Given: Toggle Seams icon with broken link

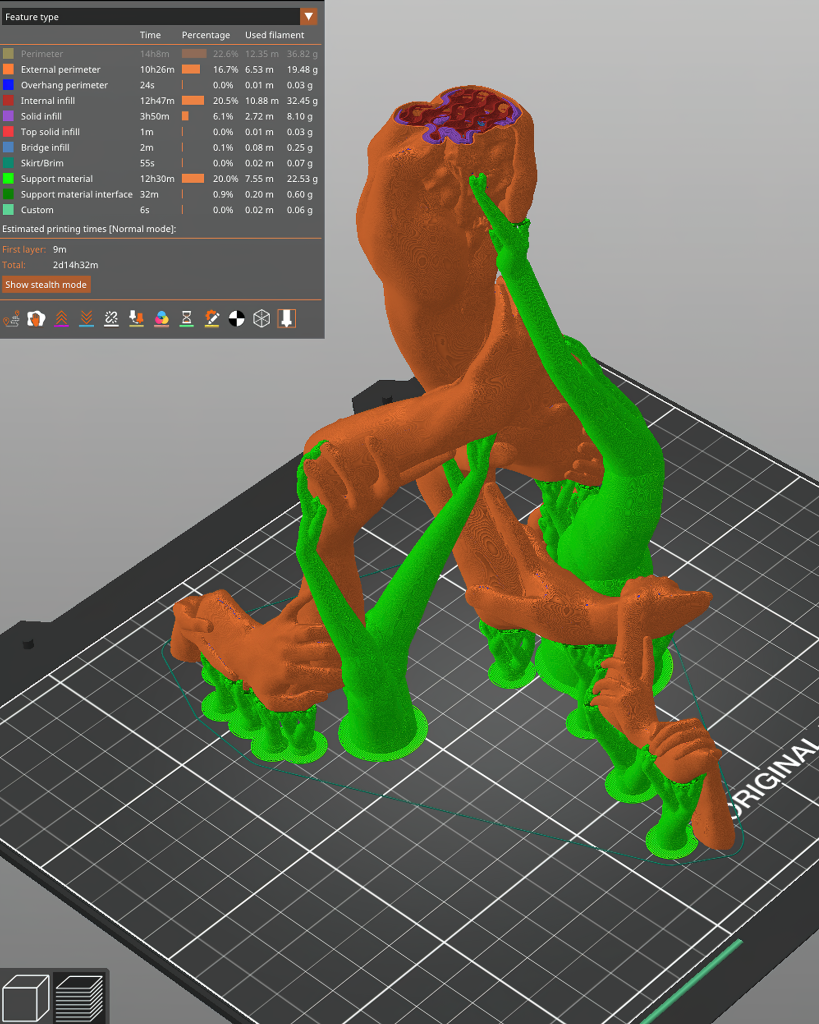Looking at the screenshot, I should [x=112, y=319].
